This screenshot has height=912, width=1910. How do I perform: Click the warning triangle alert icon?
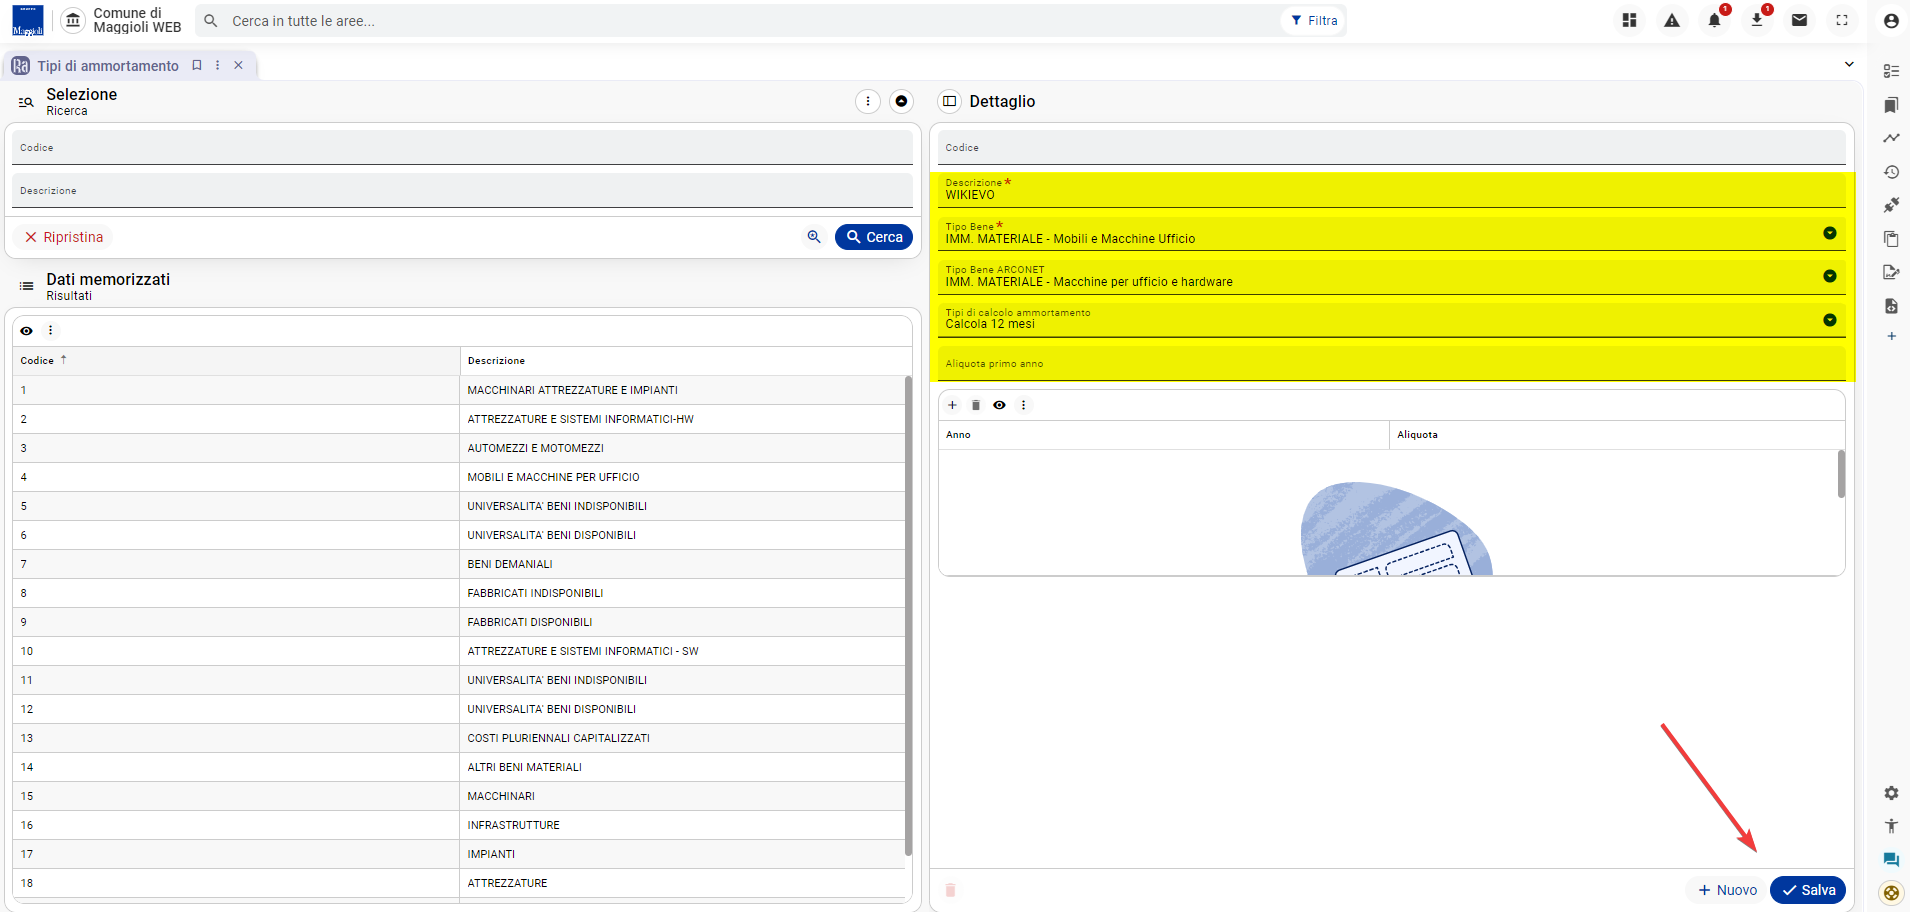click(1672, 20)
